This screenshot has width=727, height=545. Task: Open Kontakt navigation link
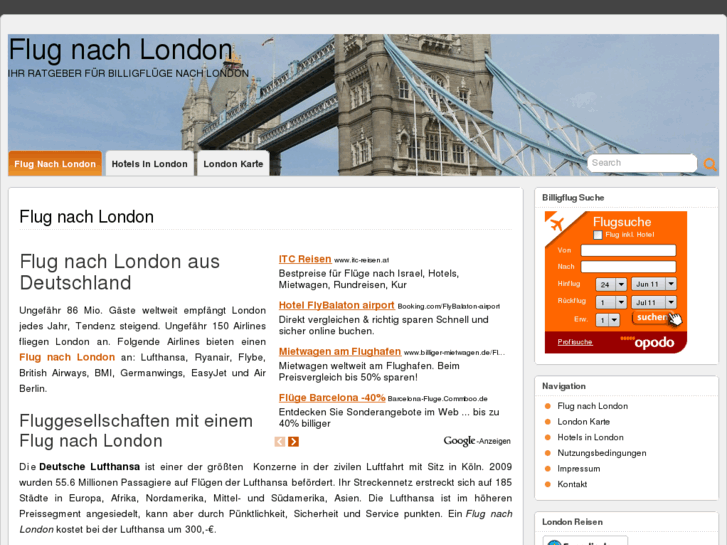pos(572,484)
